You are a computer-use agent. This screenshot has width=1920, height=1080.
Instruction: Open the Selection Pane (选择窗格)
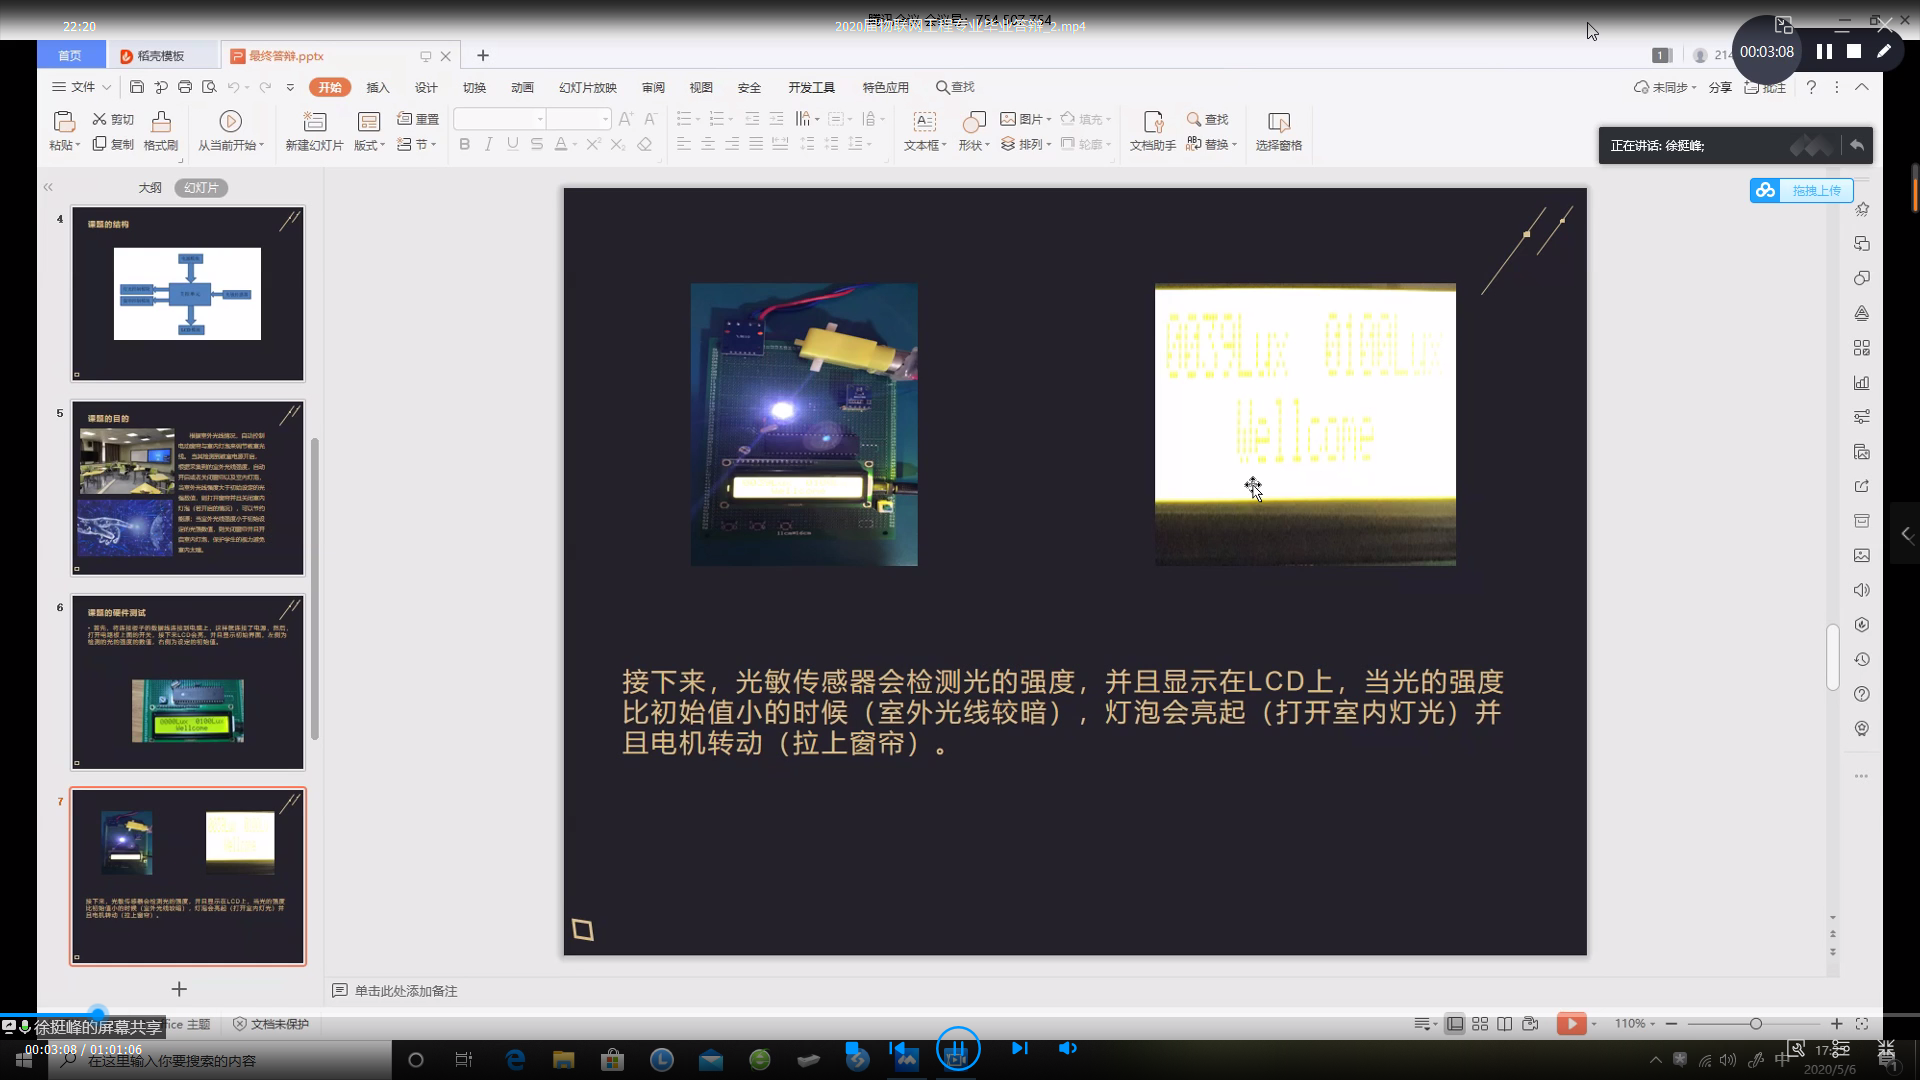(1278, 122)
